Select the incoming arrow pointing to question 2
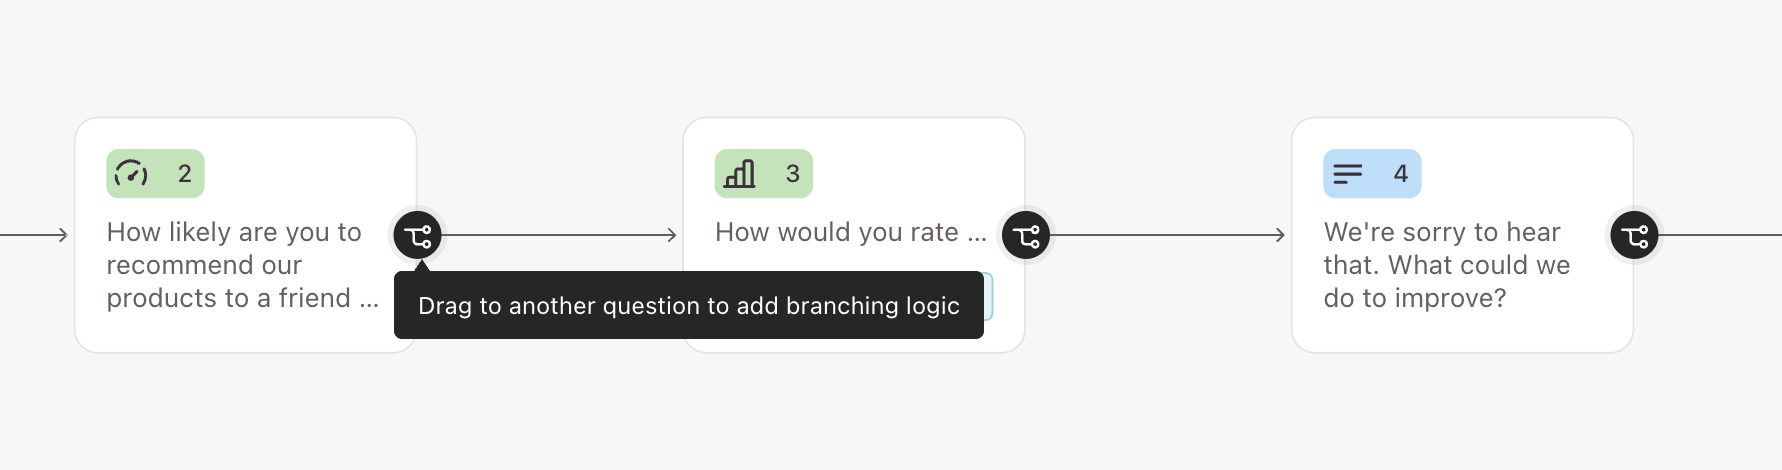The width and height of the screenshot is (1782, 470). 34,236
